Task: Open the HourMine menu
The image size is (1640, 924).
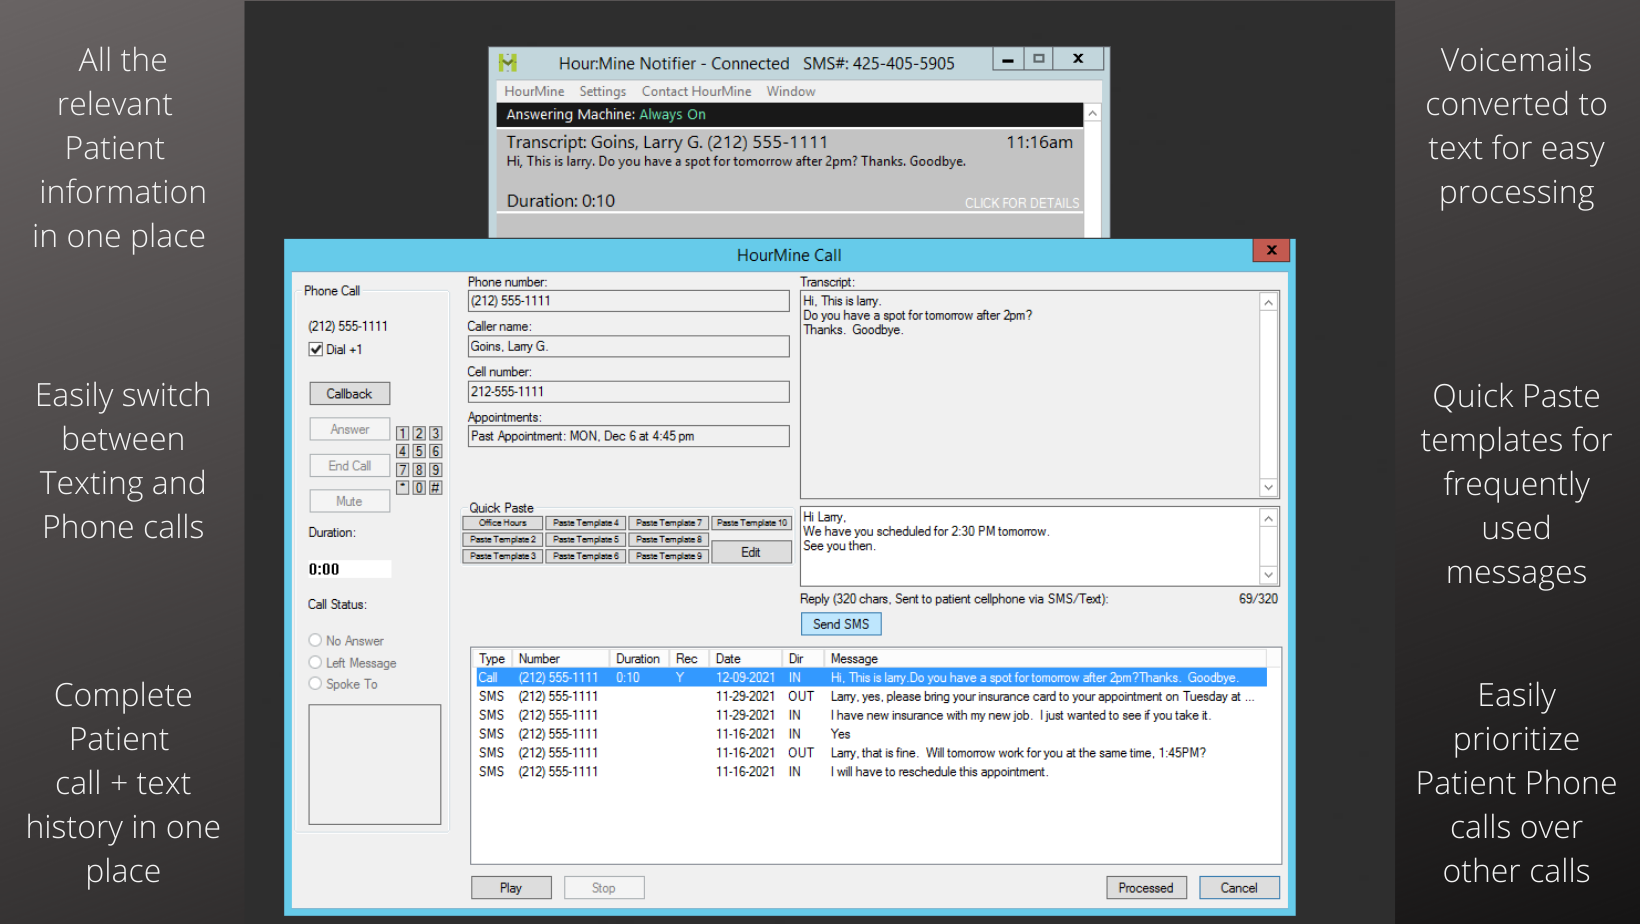Action: click(x=534, y=91)
